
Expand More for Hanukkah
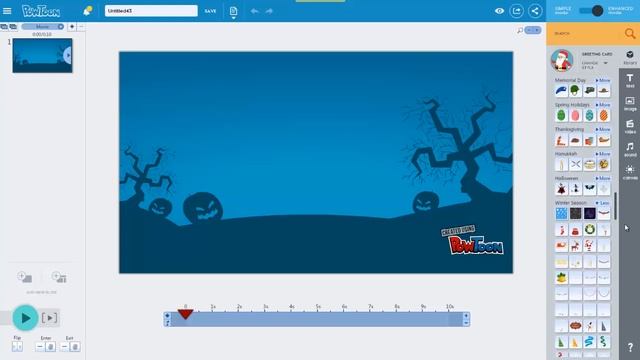[603, 154]
